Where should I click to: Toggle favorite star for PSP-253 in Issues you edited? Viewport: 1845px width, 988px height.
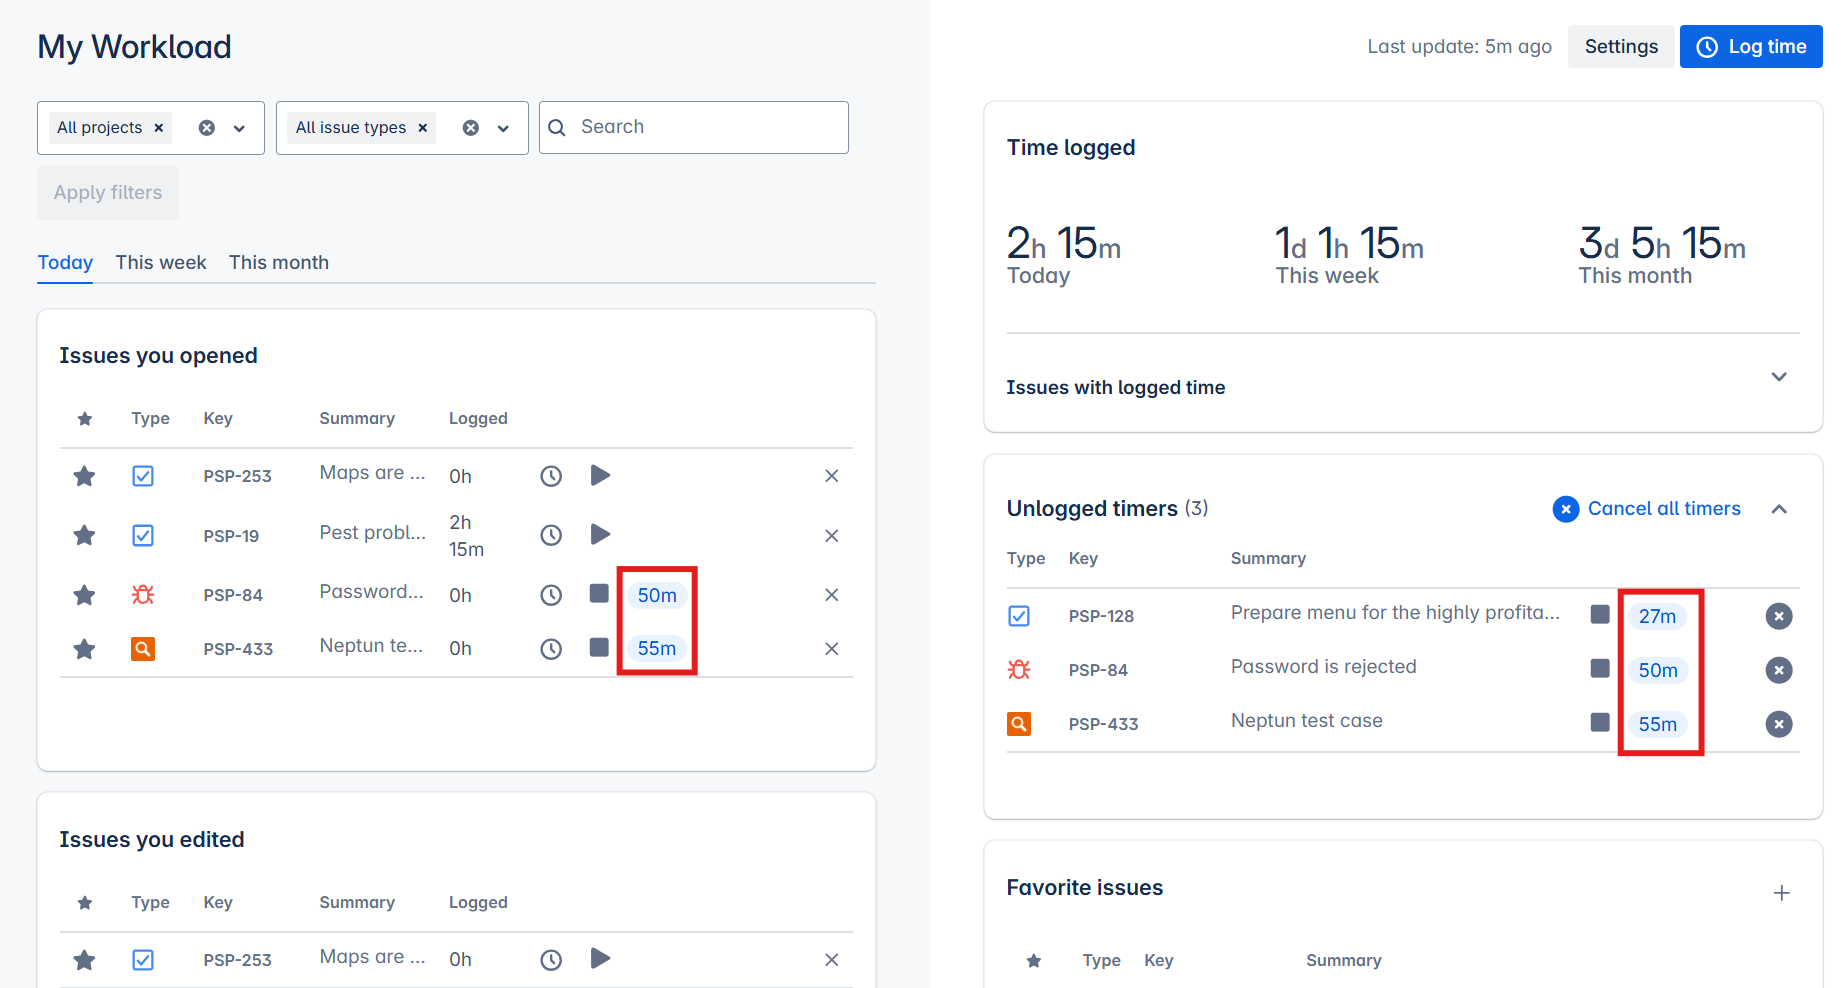84,960
